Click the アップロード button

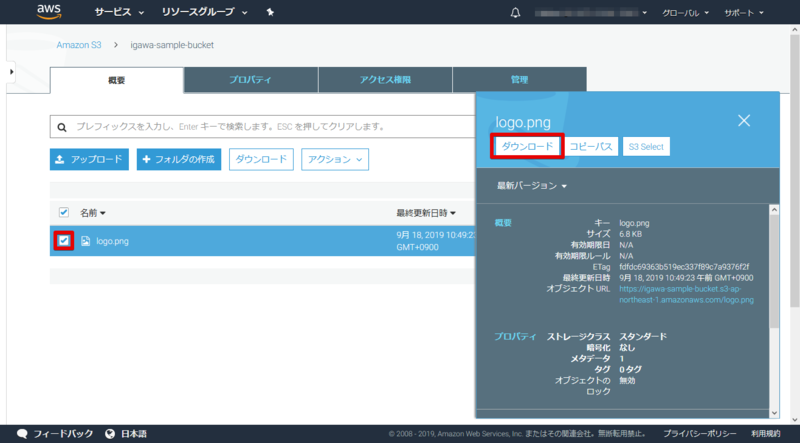pyautogui.click(x=89, y=159)
